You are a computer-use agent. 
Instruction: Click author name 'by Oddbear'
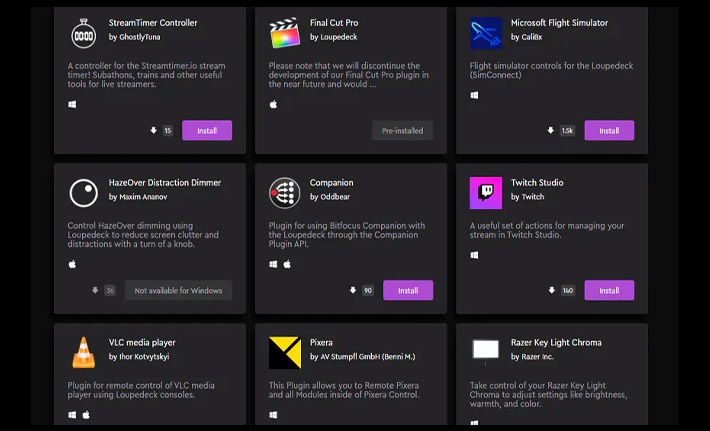tap(330, 197)
